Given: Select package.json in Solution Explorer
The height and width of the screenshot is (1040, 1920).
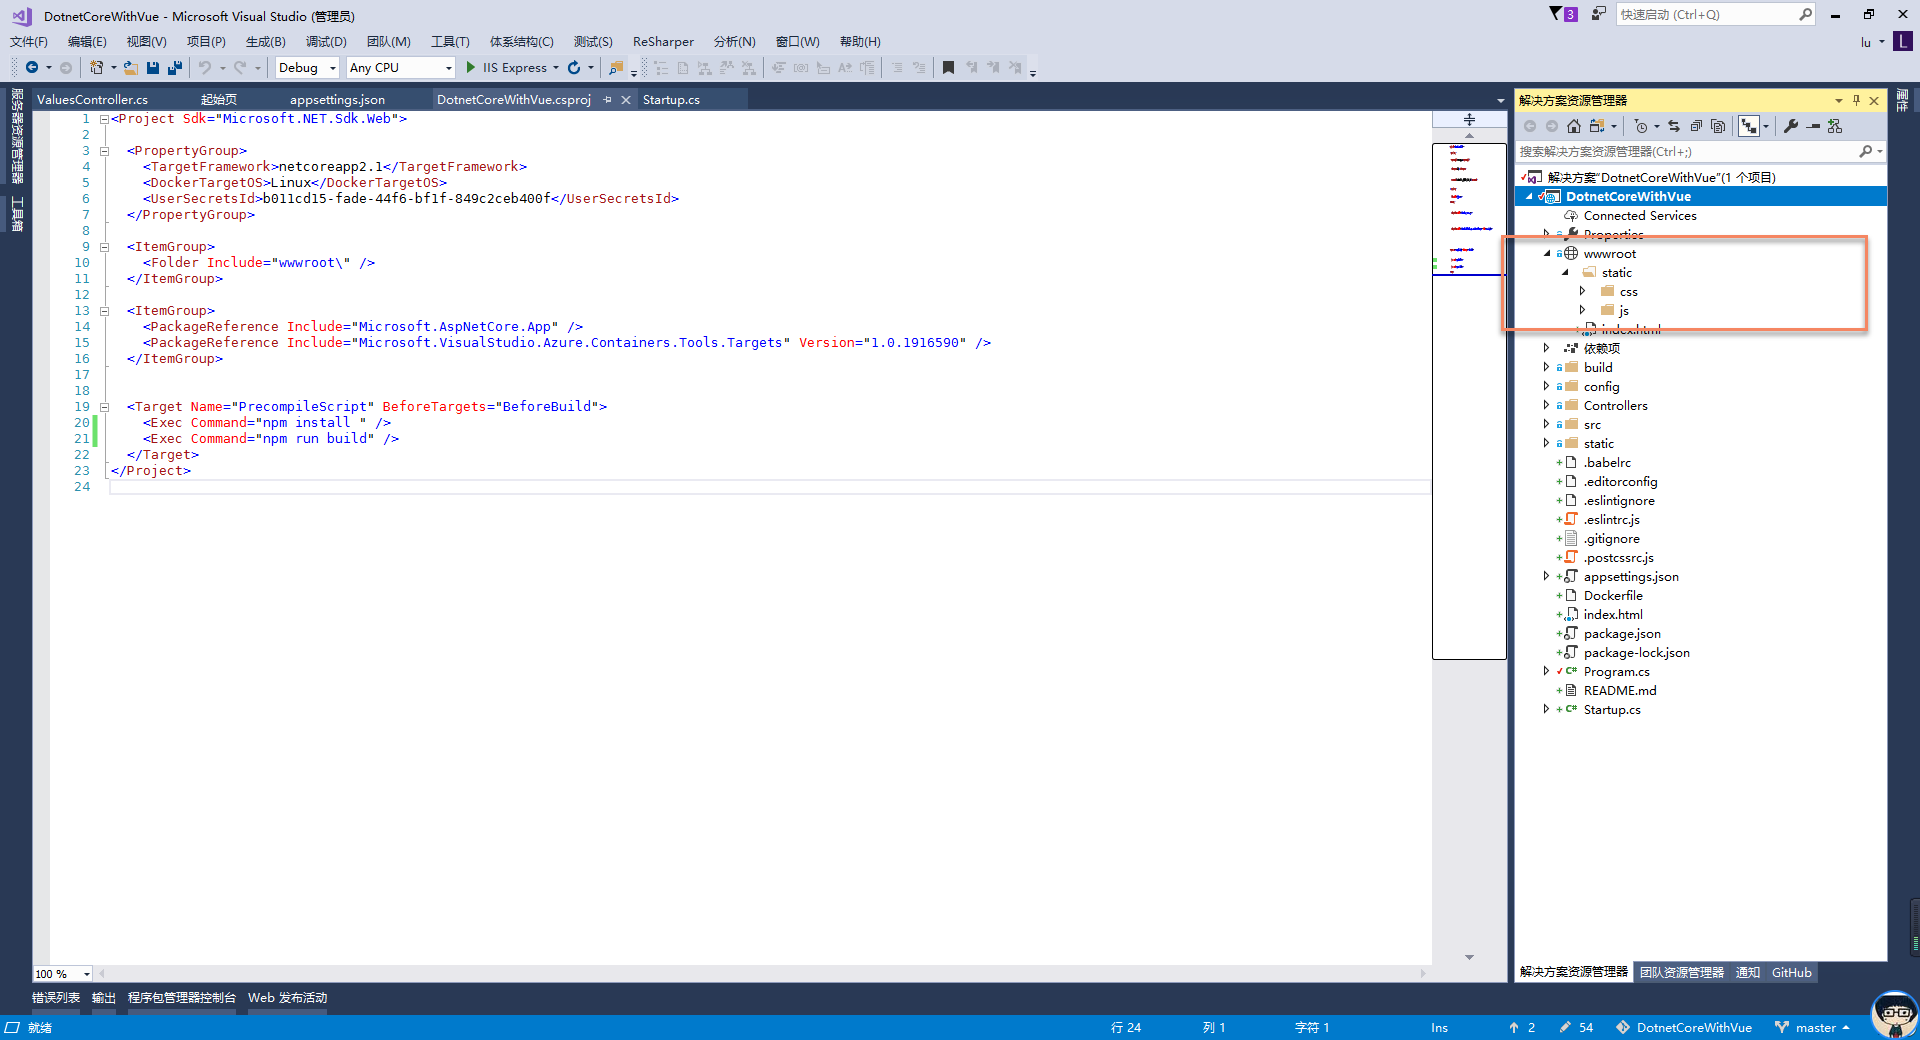Looking at the screenshot, I should (x=1622, y=634).
